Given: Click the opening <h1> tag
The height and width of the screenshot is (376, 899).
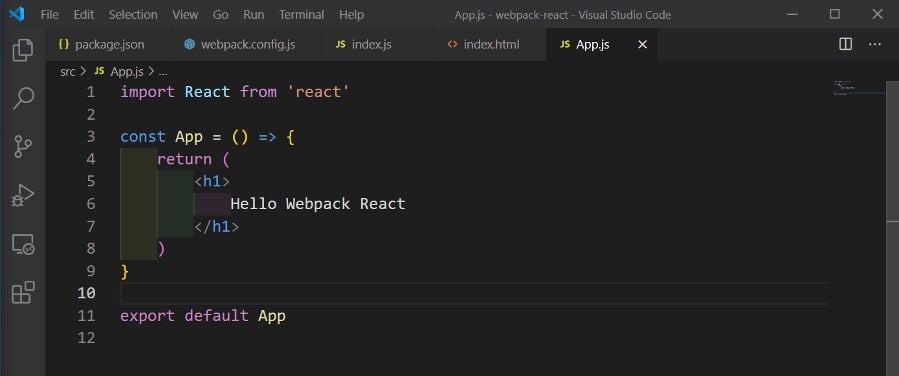Looking at the screenshot, I should click(212, 181).
